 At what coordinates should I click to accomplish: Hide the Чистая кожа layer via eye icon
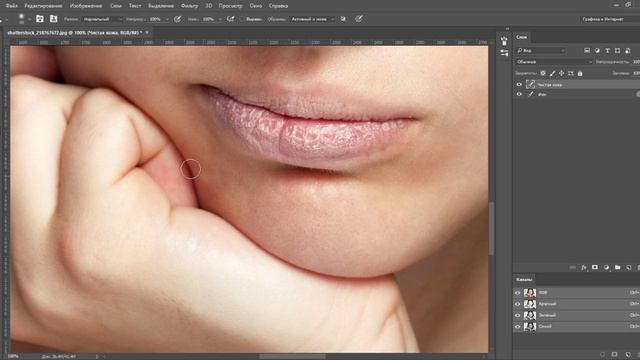[519, 84]
